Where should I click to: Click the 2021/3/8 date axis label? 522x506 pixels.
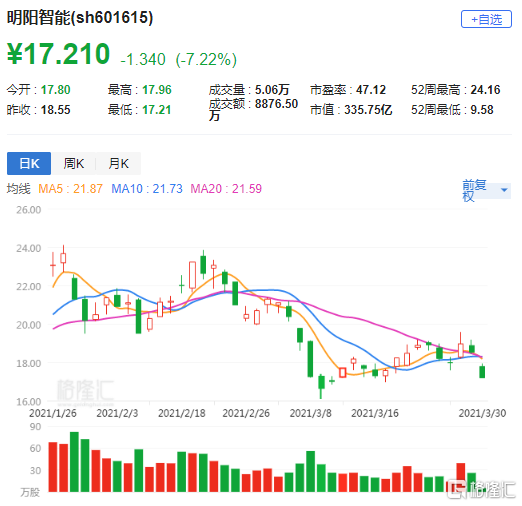(x=311, y=413)
